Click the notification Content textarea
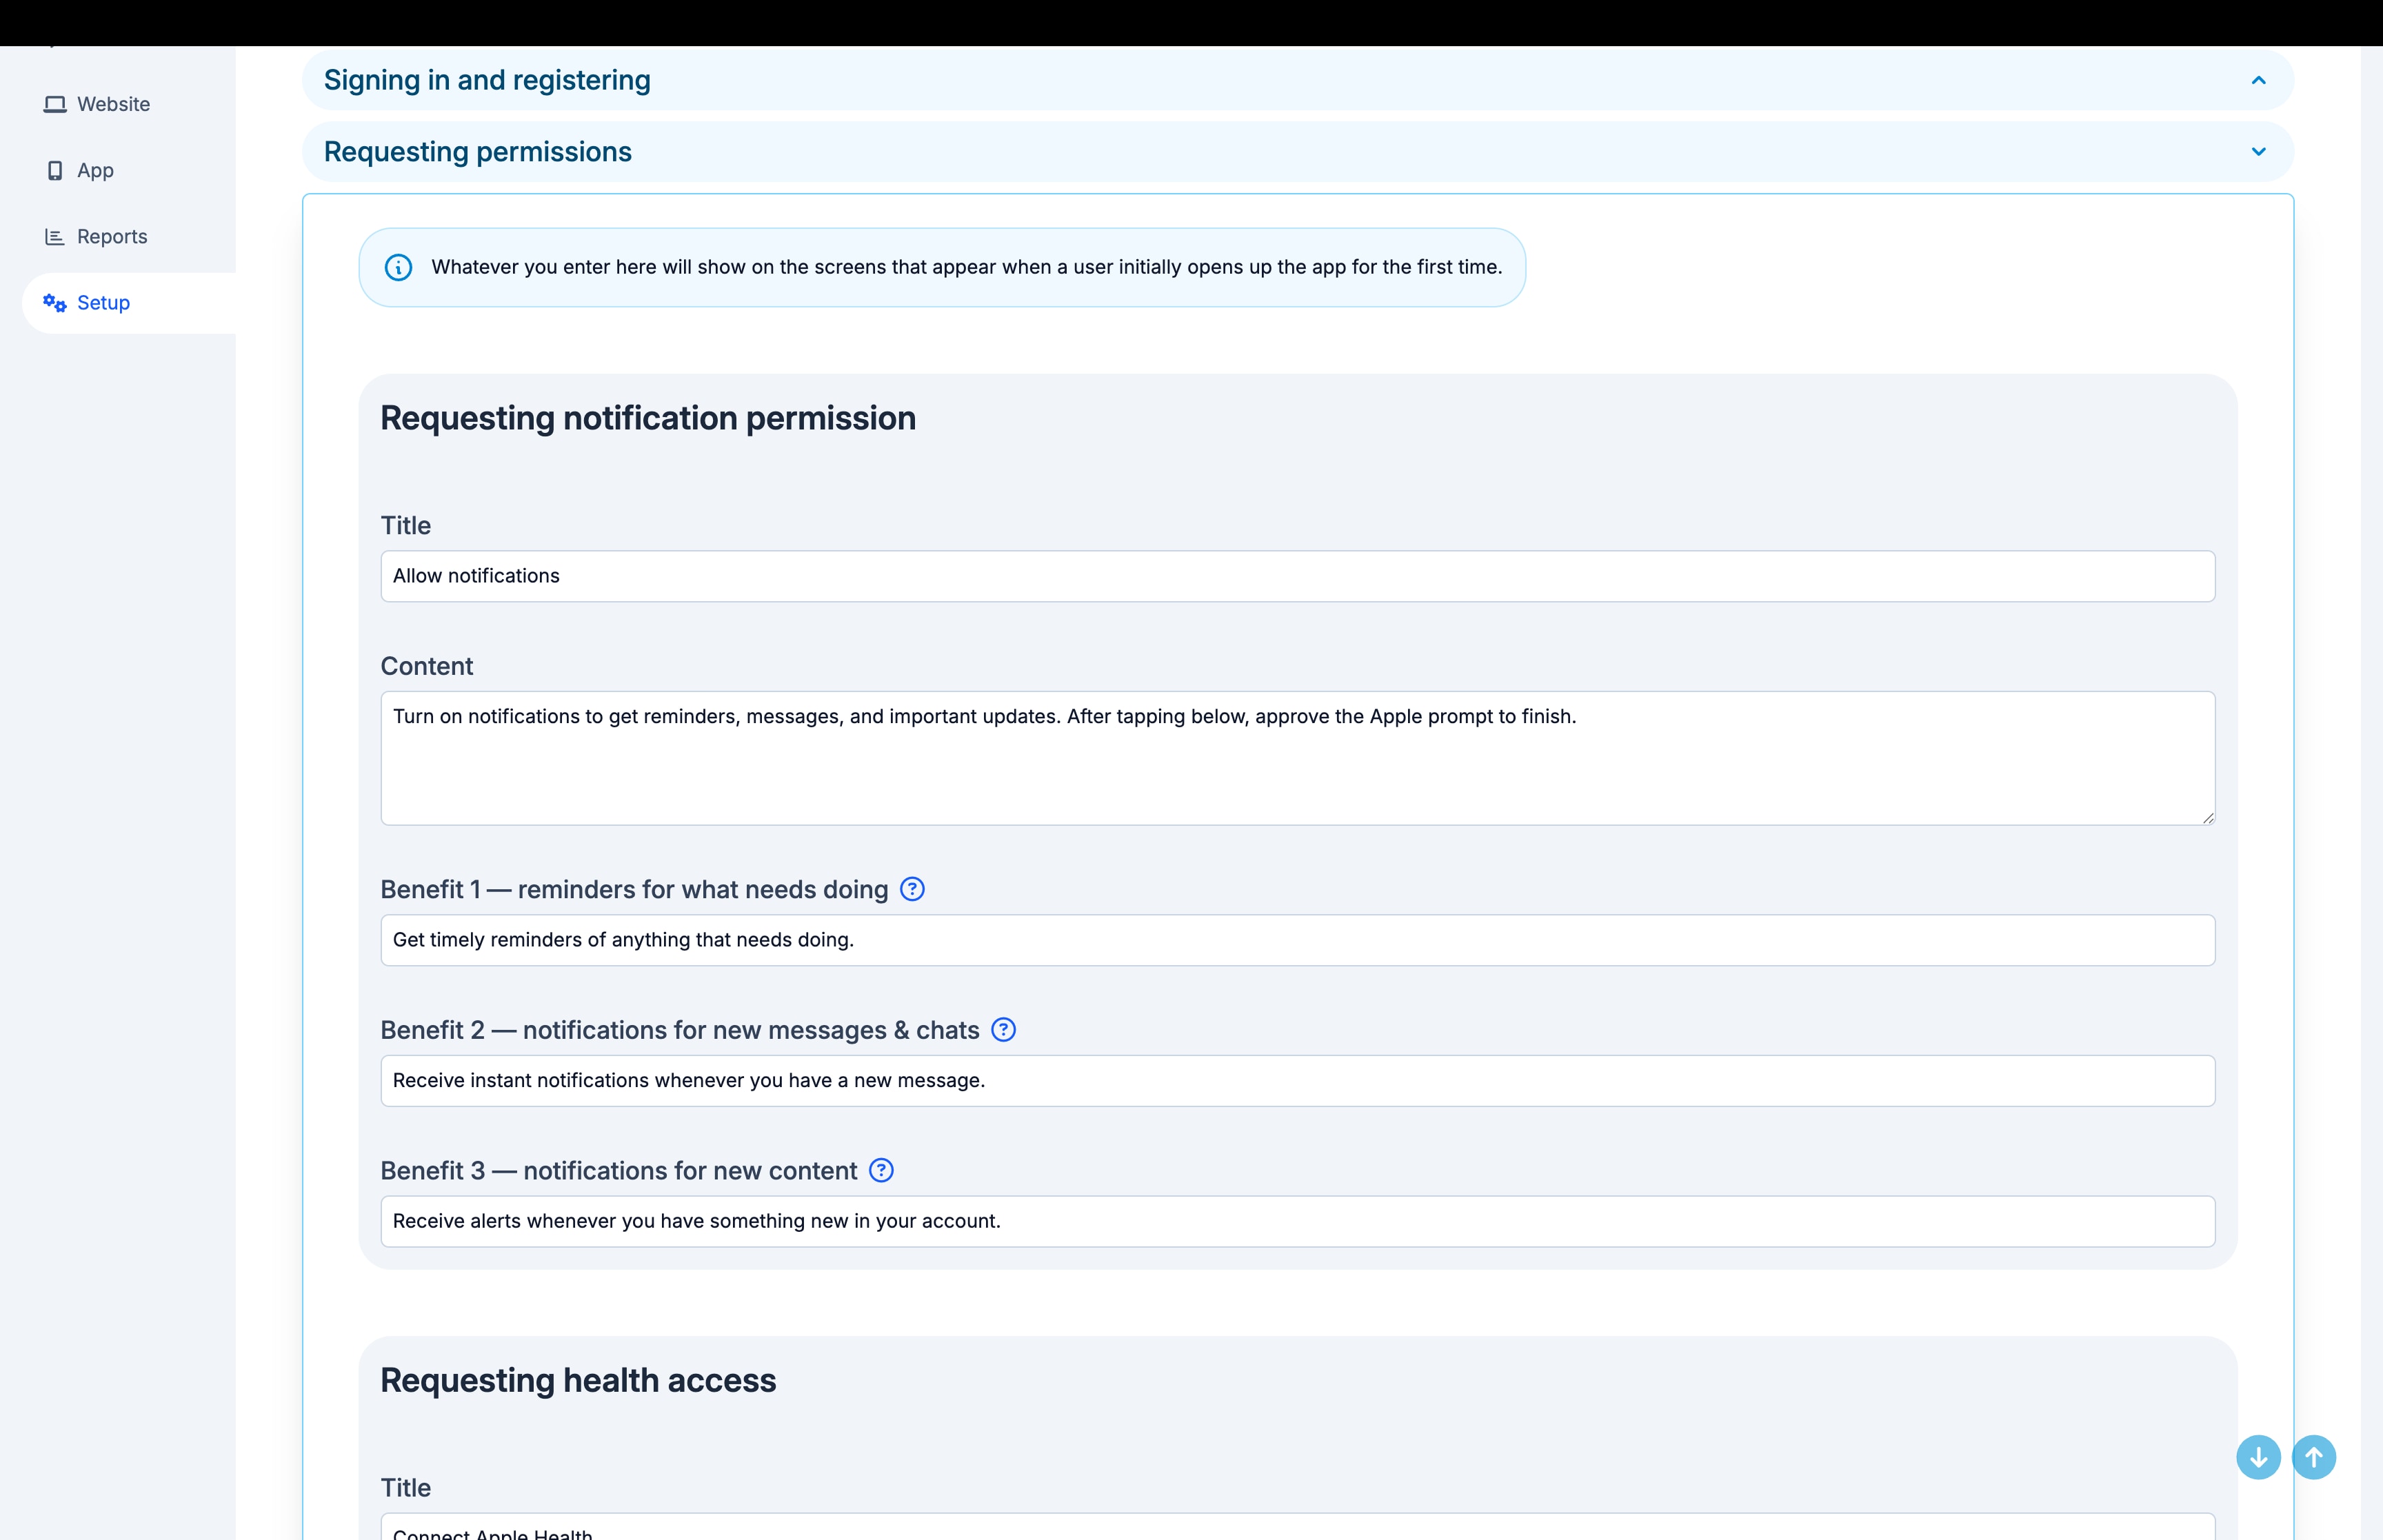 (1297, 758)
